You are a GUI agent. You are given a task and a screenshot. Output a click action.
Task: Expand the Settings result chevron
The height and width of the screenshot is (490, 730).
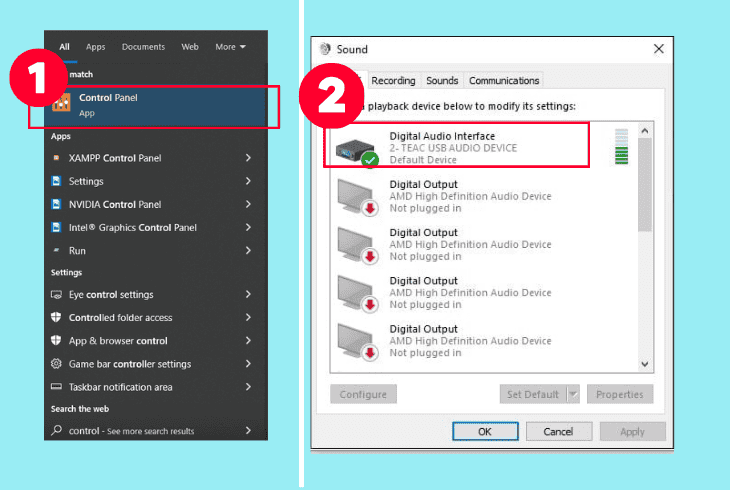pos(248,181)
